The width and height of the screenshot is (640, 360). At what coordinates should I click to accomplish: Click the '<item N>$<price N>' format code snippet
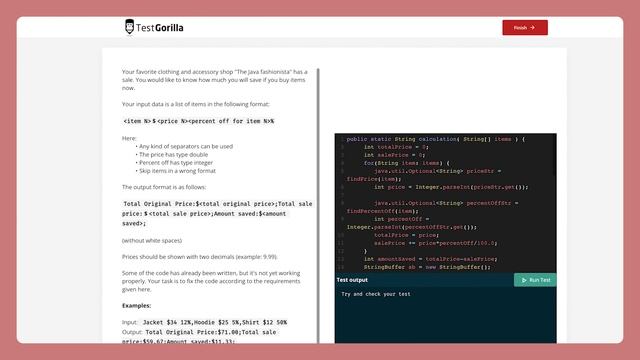pyautogui.click(x=199, y=121)
